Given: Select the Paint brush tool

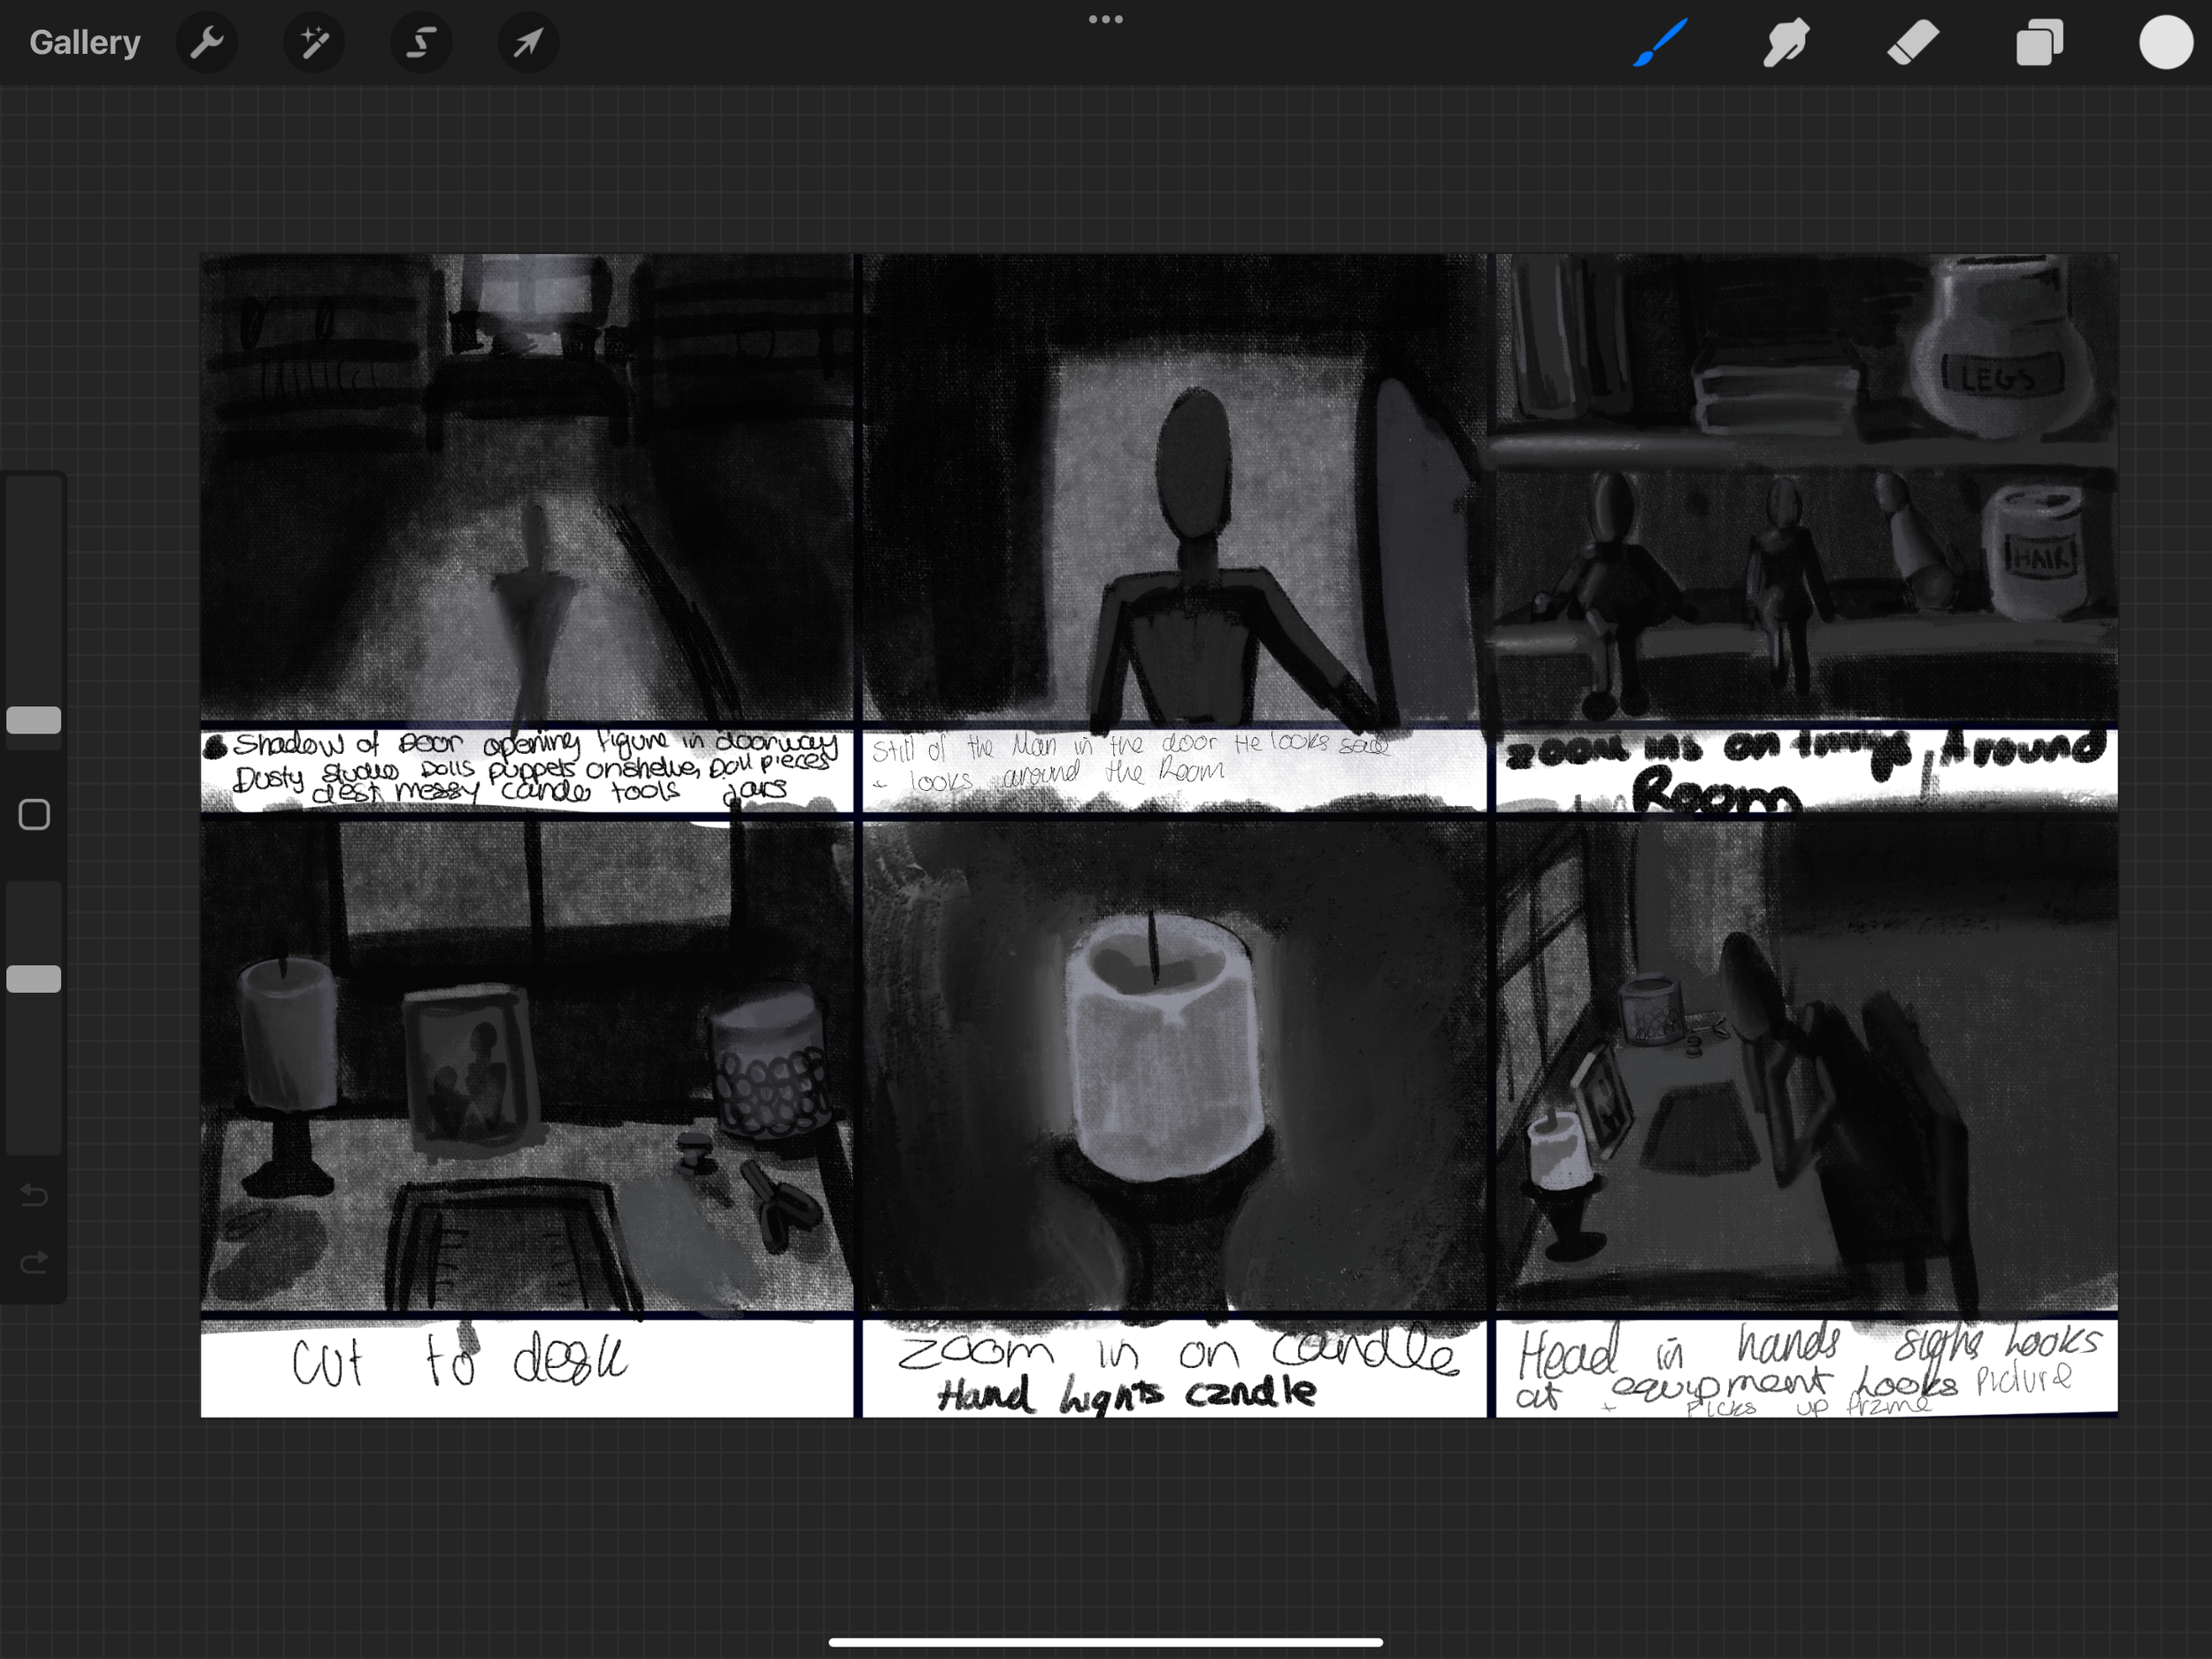Looking at the screenshot, I should (1661, 43).
